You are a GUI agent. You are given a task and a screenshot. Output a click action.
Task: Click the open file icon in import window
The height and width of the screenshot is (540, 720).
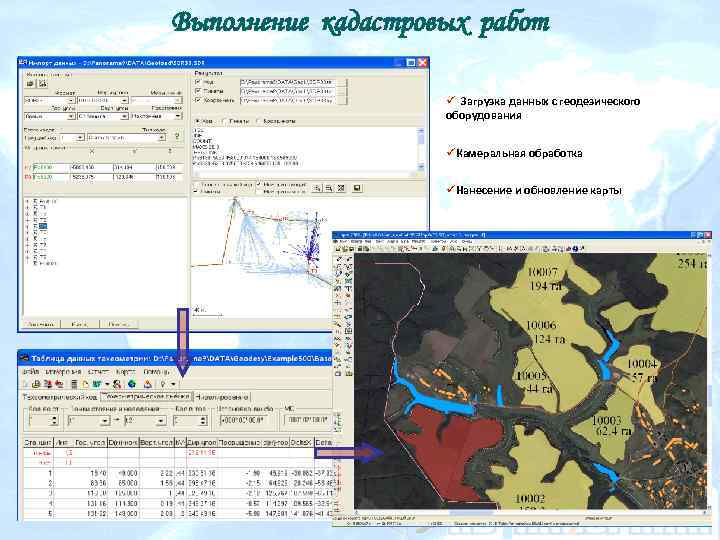[x=30, y=84]
